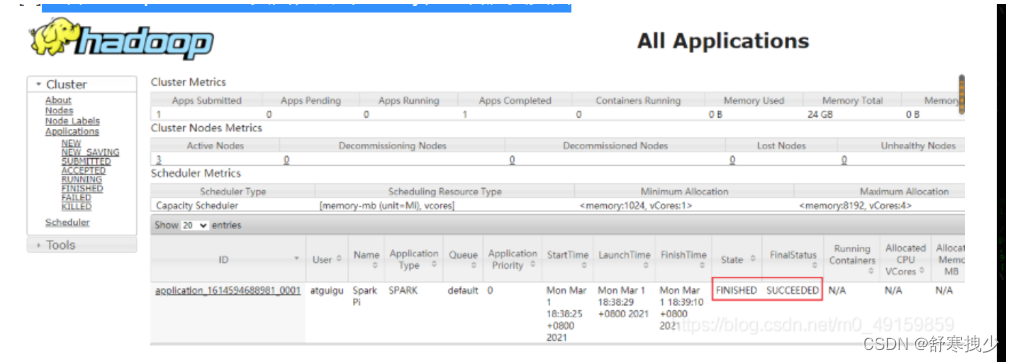Click the vertical scrollbar handle

[x=962, y=95]
